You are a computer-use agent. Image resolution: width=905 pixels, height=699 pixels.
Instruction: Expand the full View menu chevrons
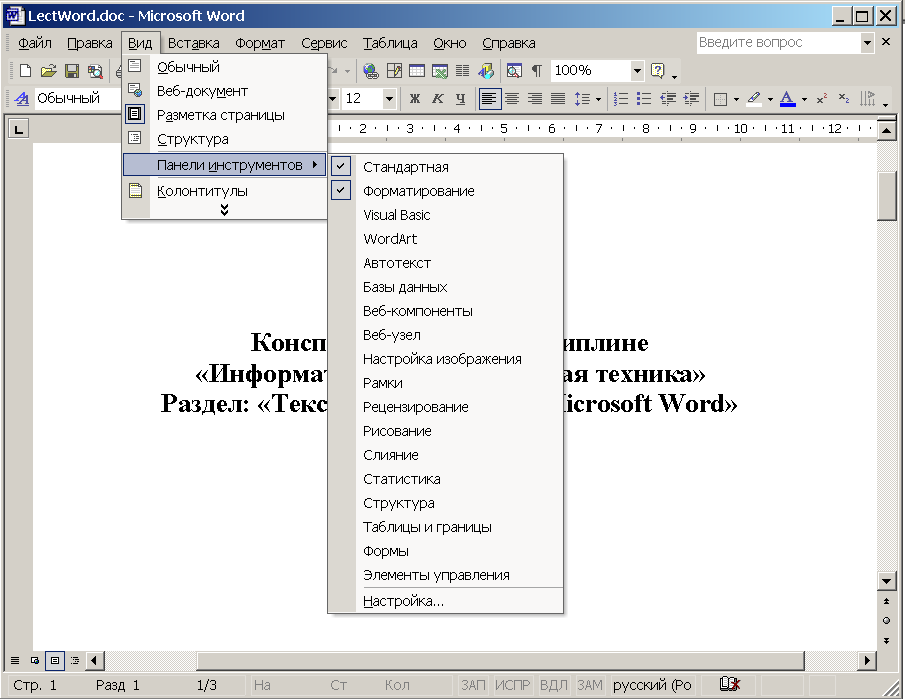coord(225,210)
